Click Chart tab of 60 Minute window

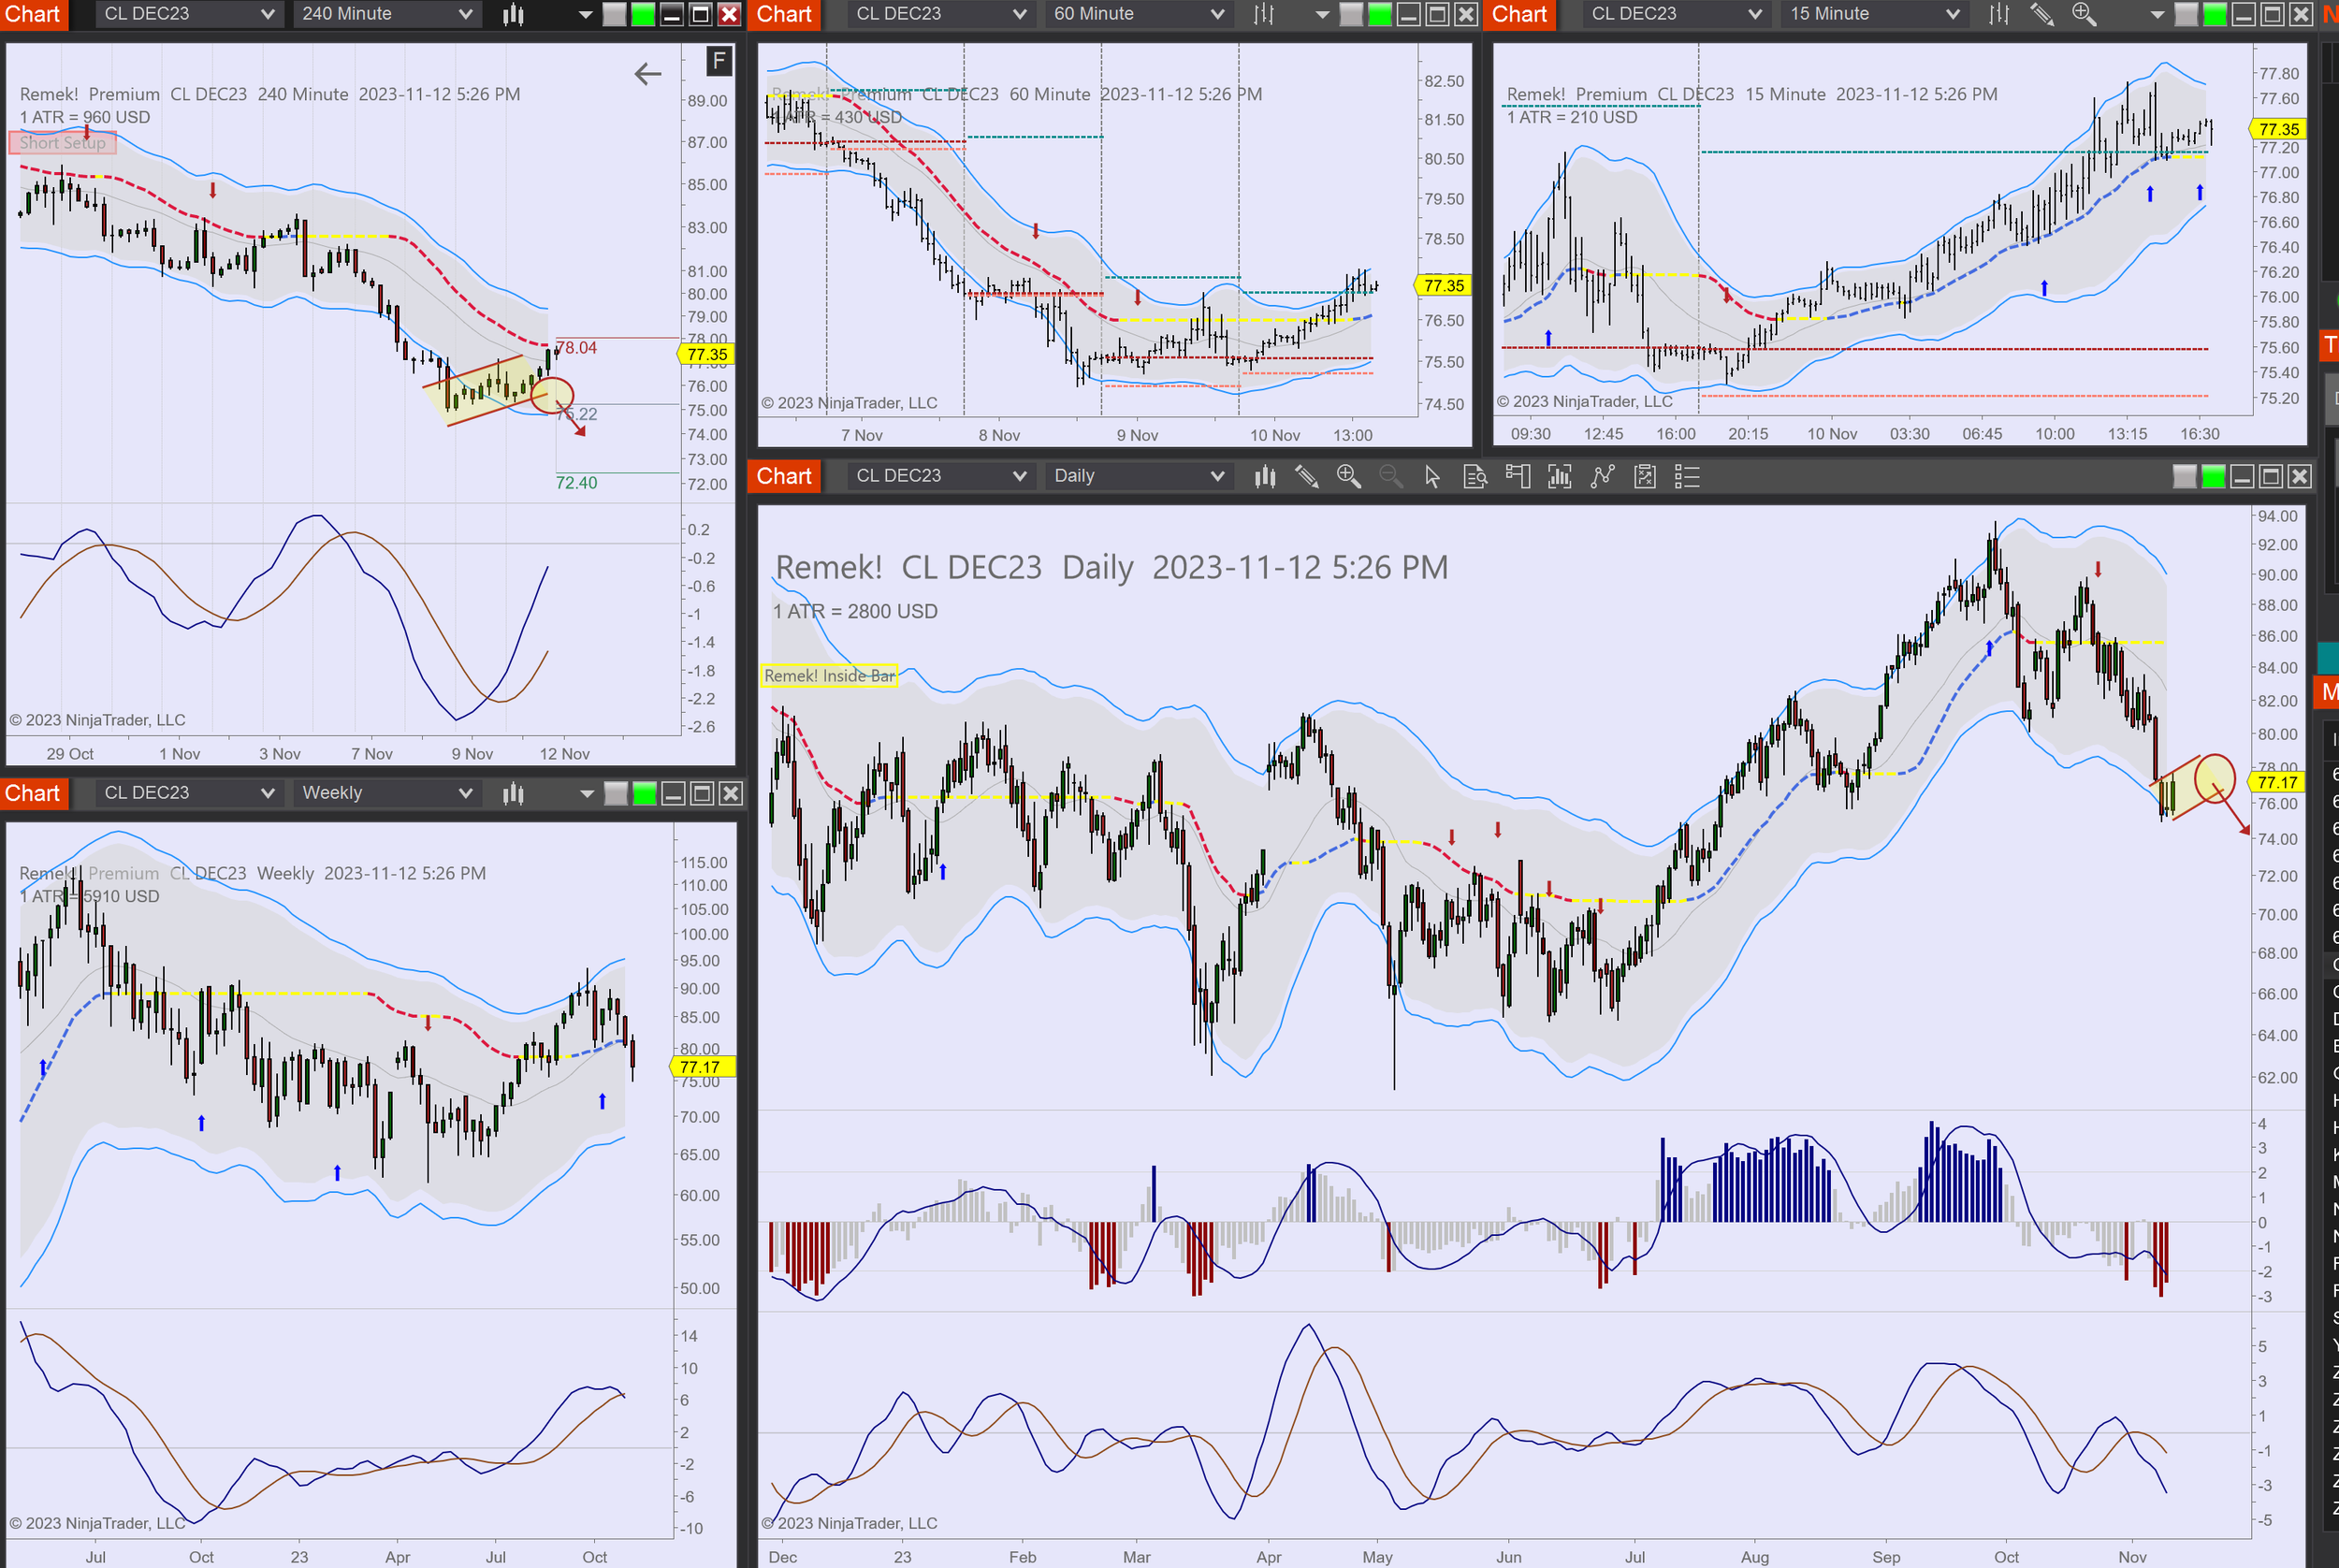pos(784,14)
